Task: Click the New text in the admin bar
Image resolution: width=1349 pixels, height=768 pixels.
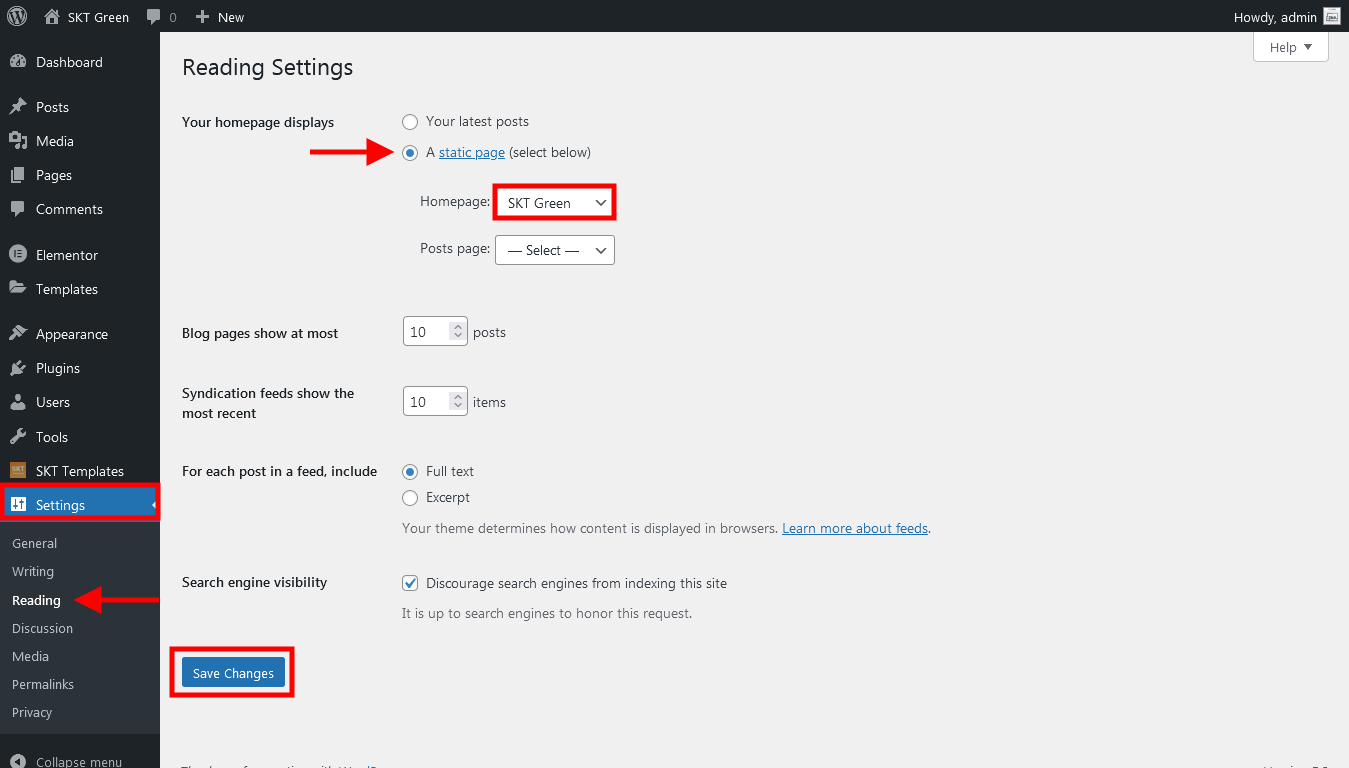Action: 231,17
